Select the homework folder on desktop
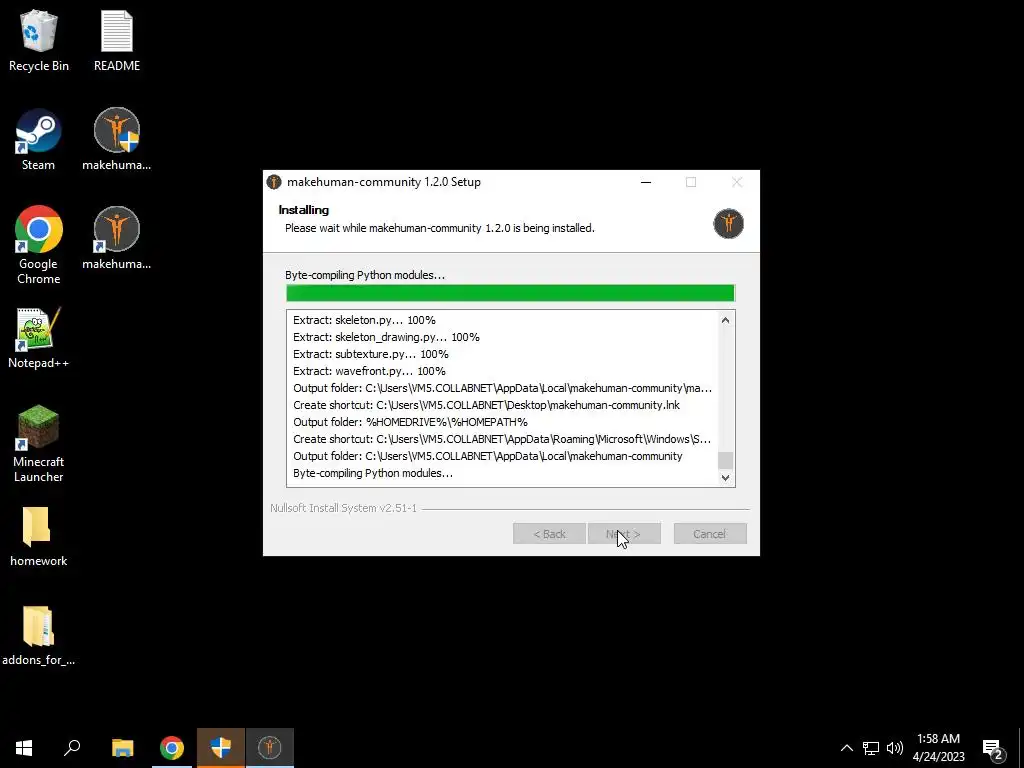 click(39, 537)
